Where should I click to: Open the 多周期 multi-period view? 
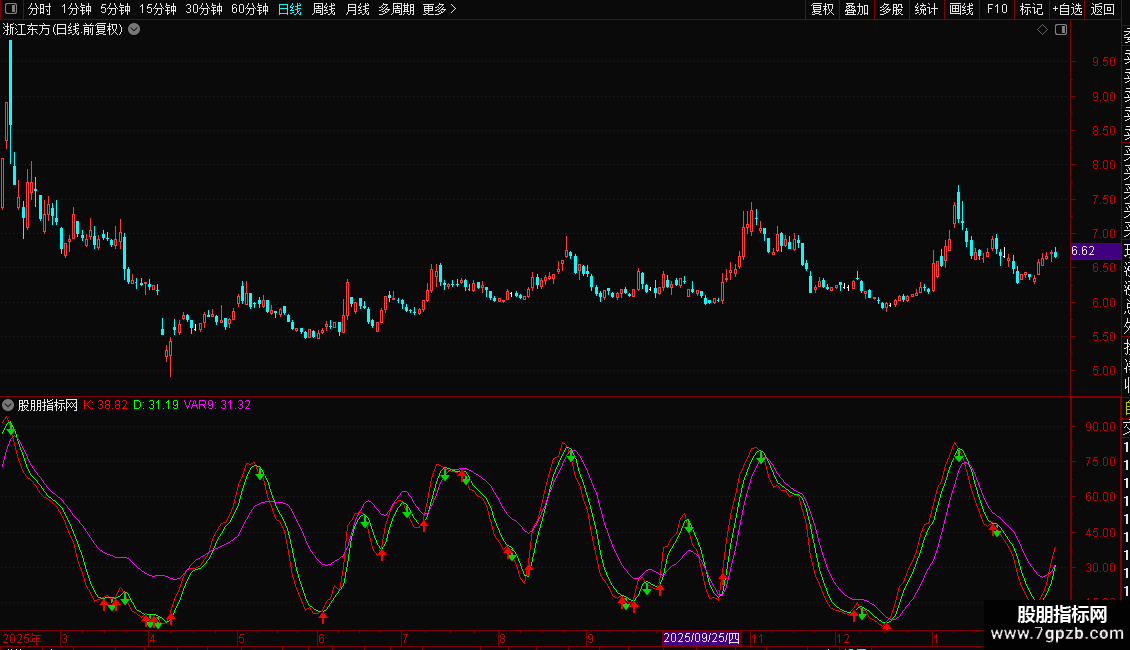click(396, 9)
